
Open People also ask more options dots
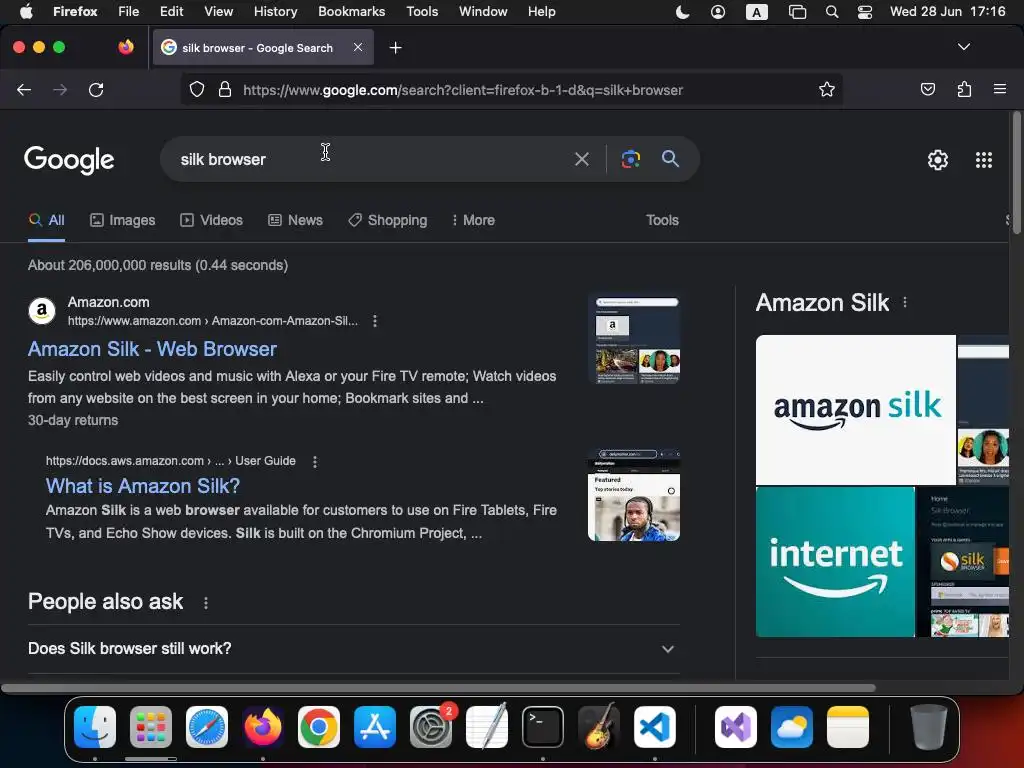click(206, 603)
